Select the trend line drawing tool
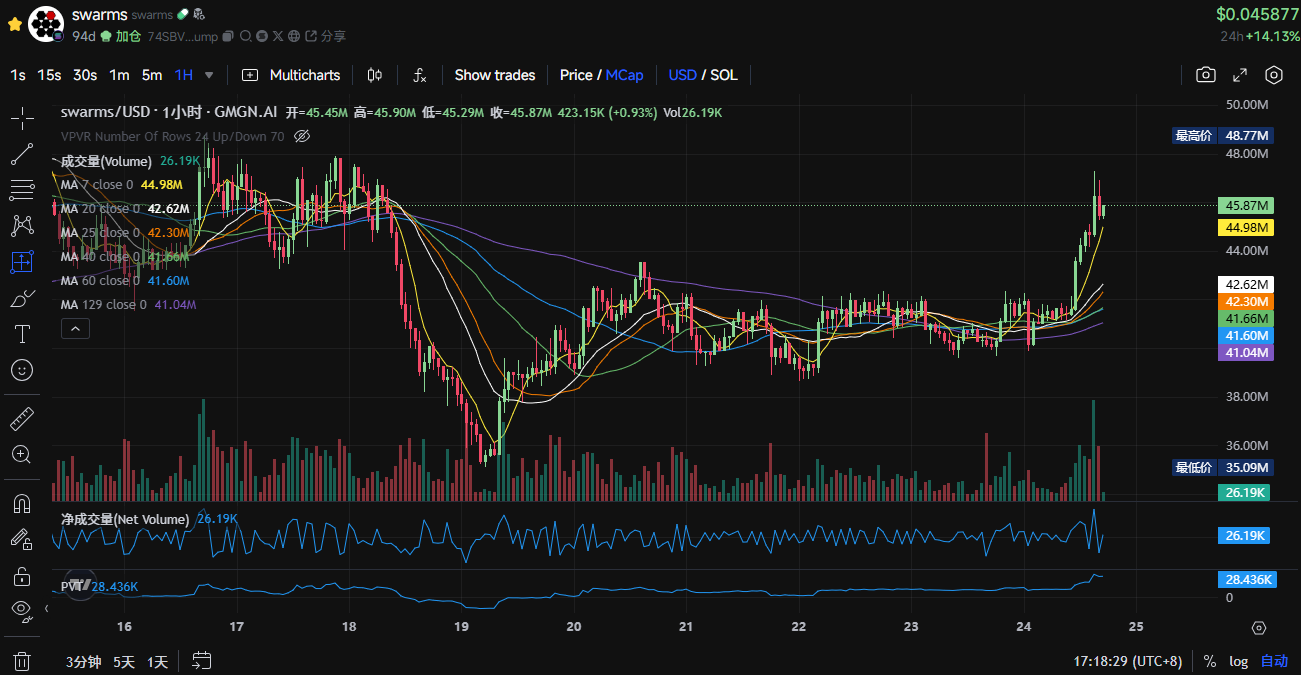 point(22,155)
